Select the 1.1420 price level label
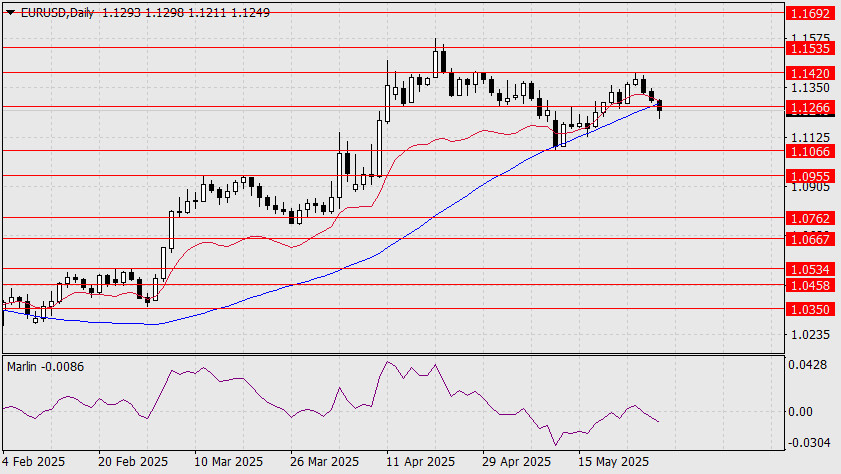This screenshot has width=841, height=474. [810, 73]
